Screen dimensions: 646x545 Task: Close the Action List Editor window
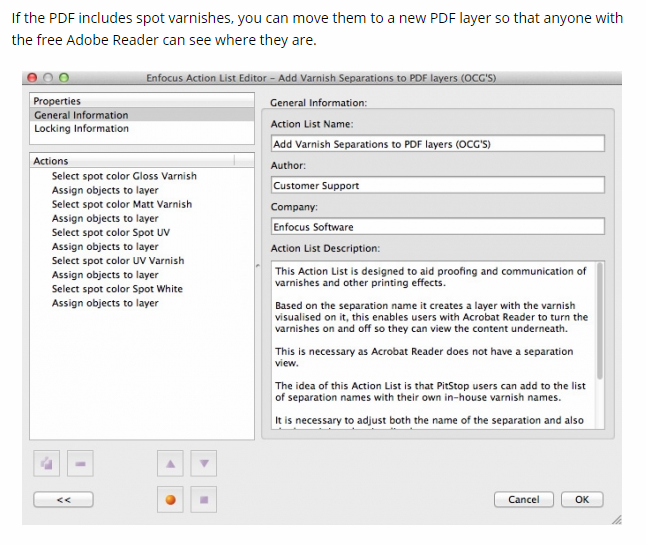click(32, 77)
